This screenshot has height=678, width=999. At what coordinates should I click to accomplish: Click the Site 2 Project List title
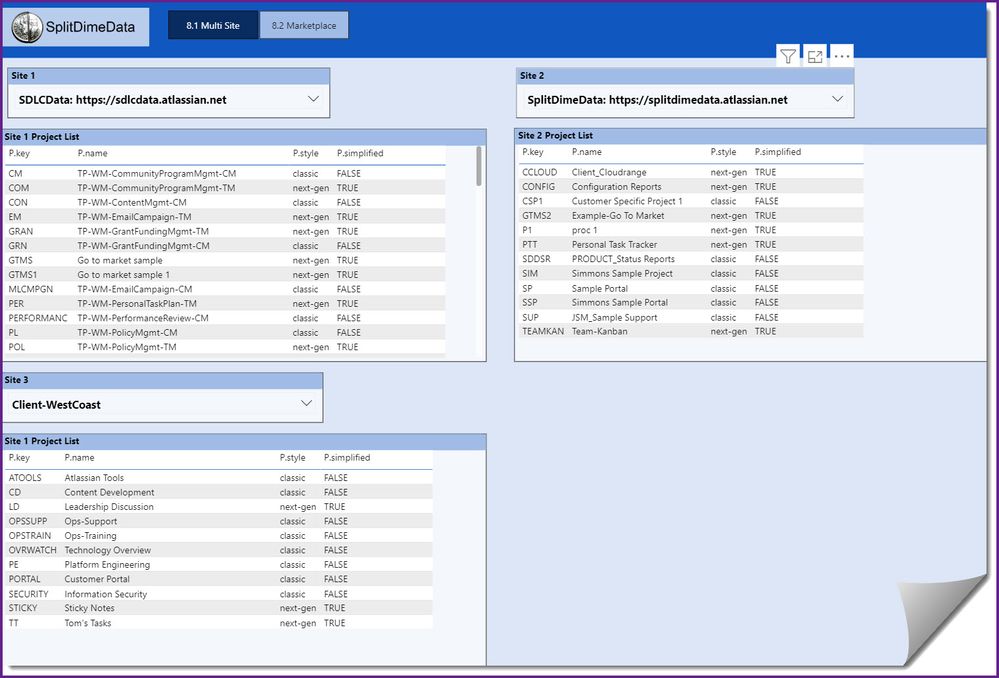tap(555, 136)
